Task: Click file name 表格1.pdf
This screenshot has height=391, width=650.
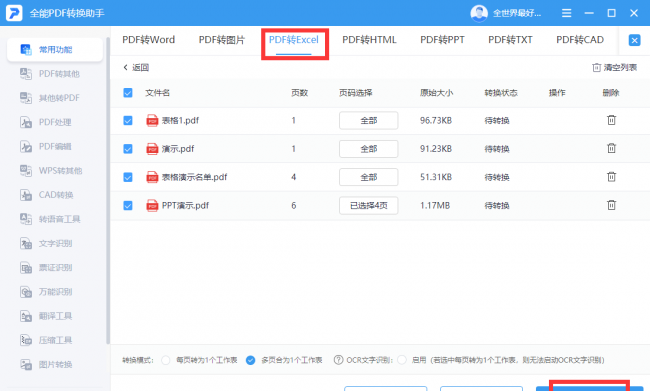Action: click(x=180, y=121)
